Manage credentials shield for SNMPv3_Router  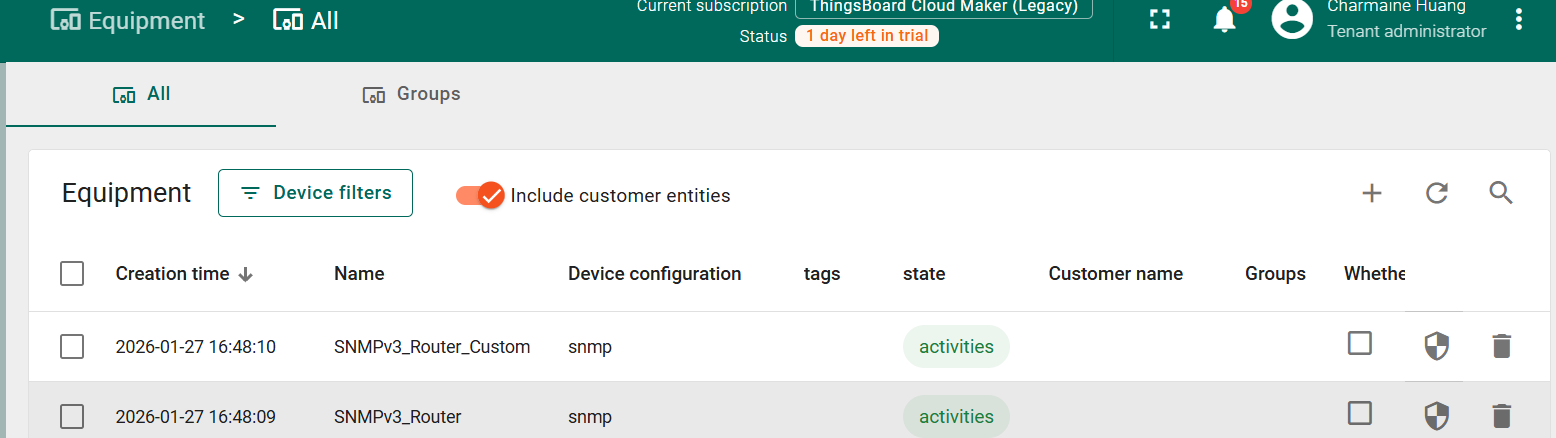(1436, 416)
